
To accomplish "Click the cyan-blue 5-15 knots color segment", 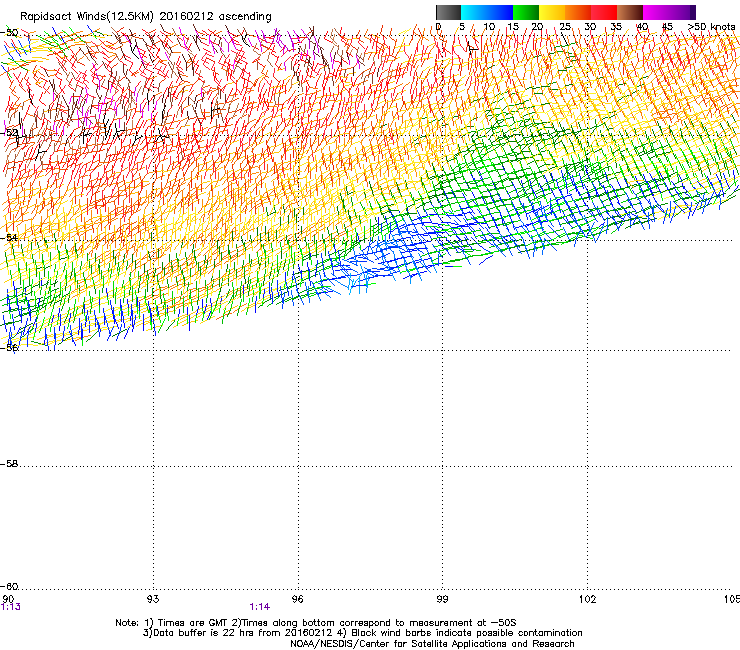I will (487, 12).
